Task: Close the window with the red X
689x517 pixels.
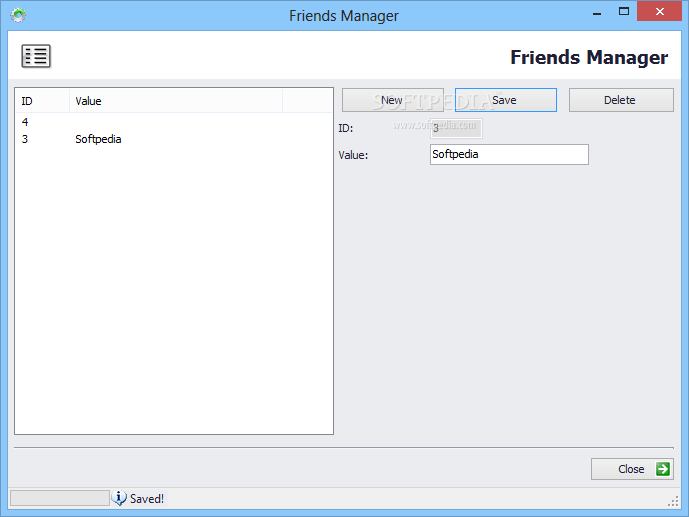Action: coord(660,11)
